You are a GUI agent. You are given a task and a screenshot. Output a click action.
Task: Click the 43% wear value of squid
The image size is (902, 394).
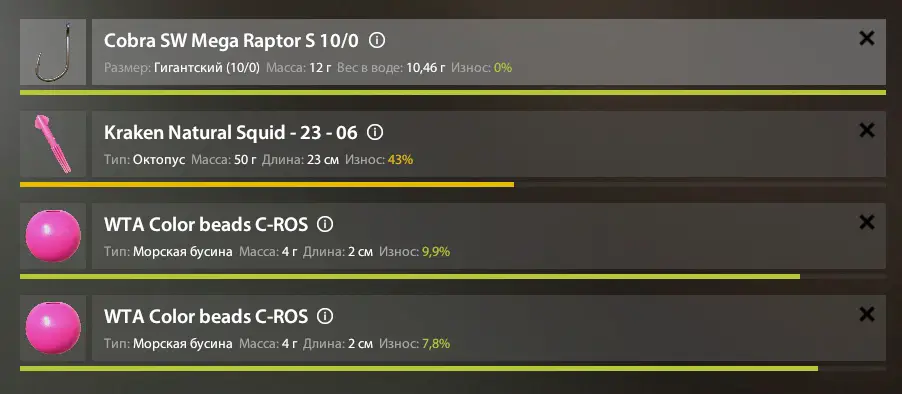pos(400,160)
